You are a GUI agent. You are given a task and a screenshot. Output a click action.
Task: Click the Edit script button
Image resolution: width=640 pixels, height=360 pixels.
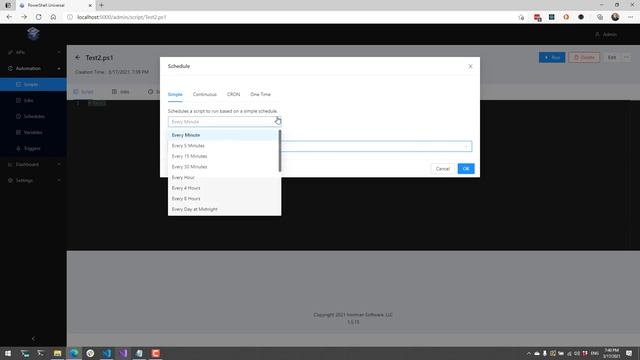coord(611,58)
